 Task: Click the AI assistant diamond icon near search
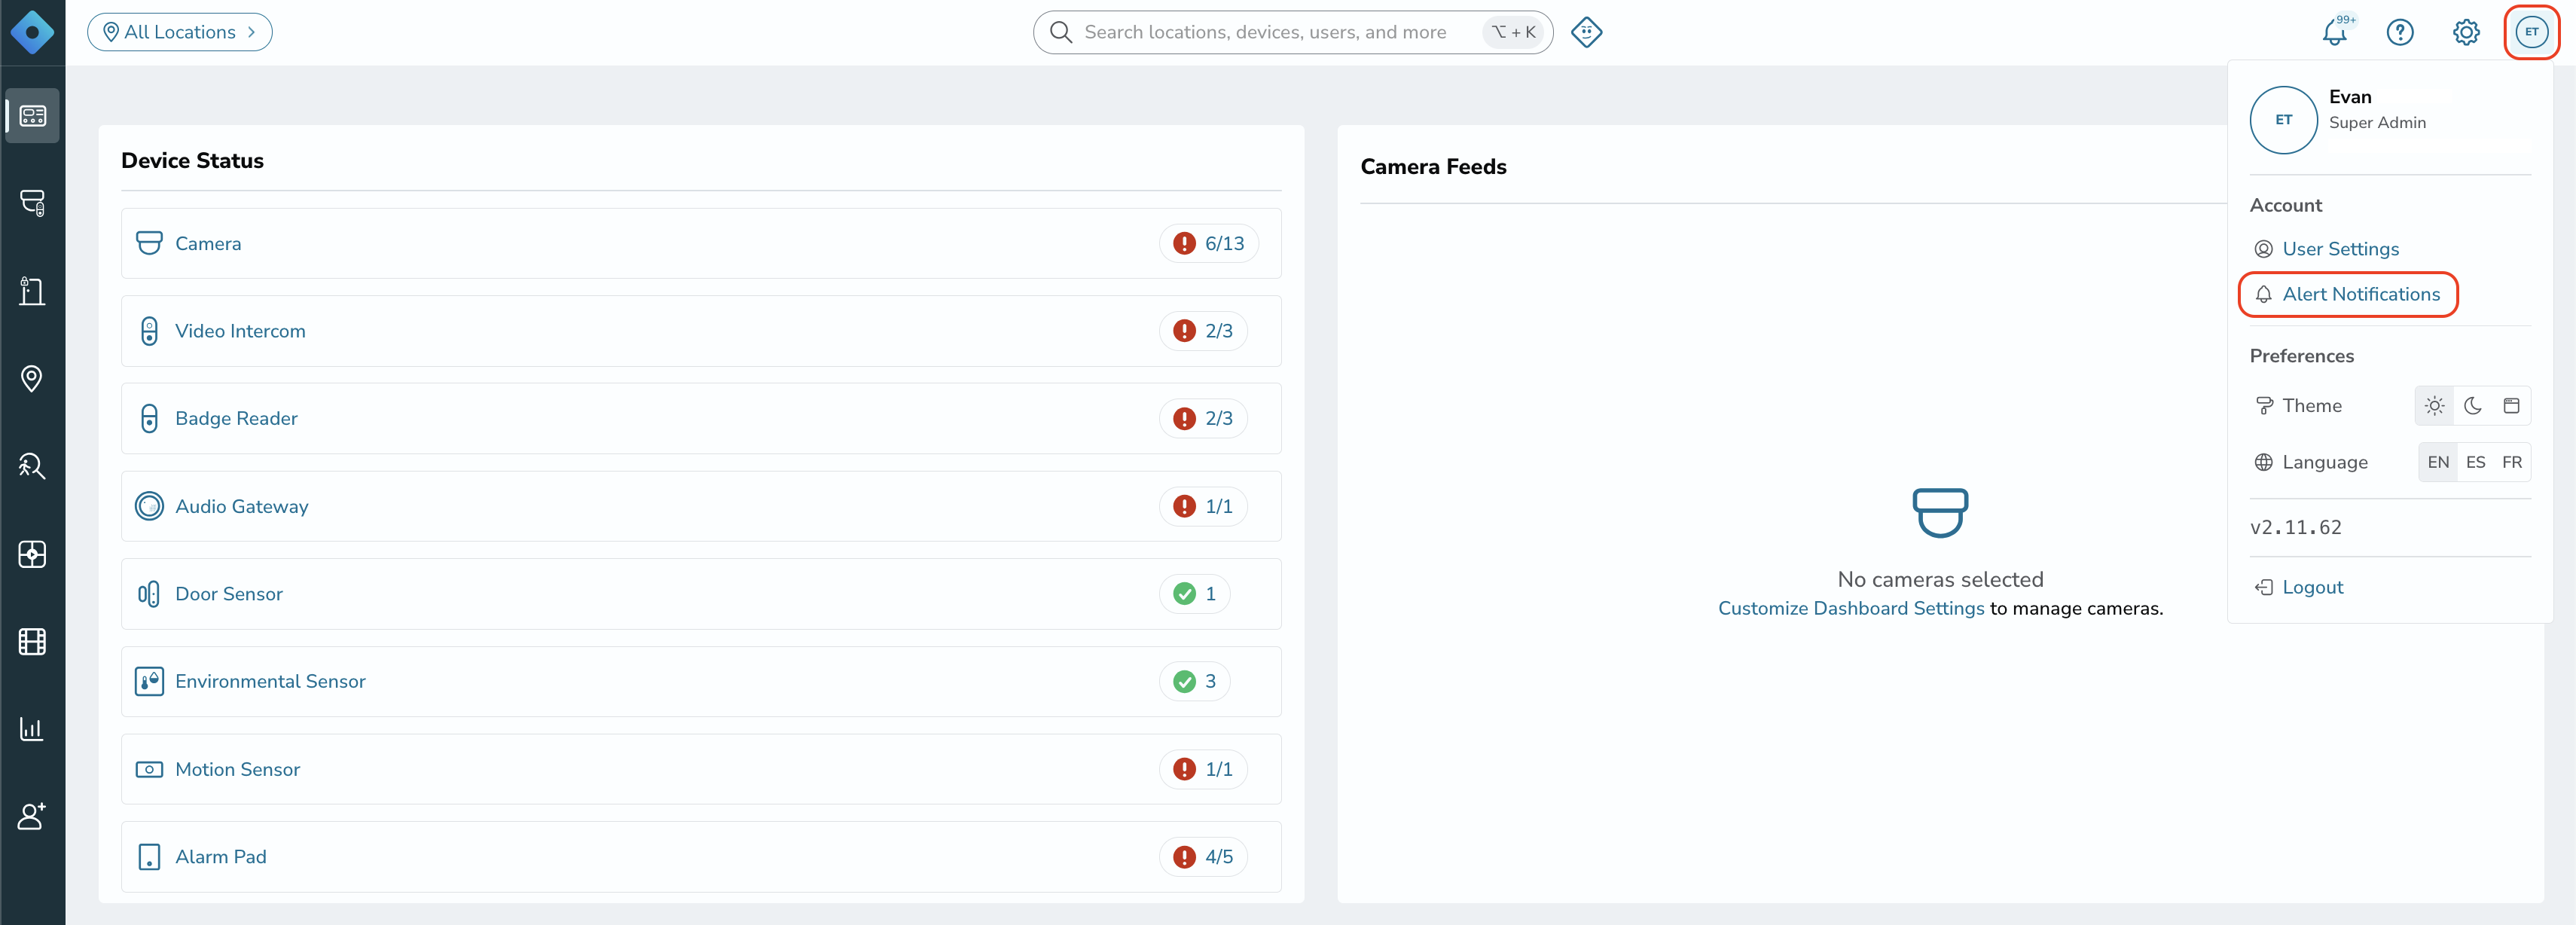[x=1586, y=32]
